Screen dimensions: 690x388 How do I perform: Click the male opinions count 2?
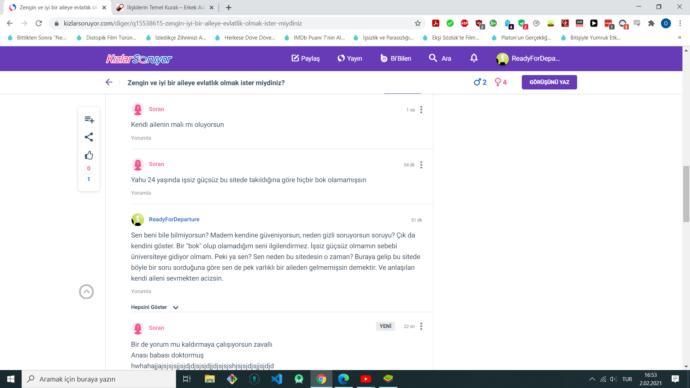[x=480, y=82]
